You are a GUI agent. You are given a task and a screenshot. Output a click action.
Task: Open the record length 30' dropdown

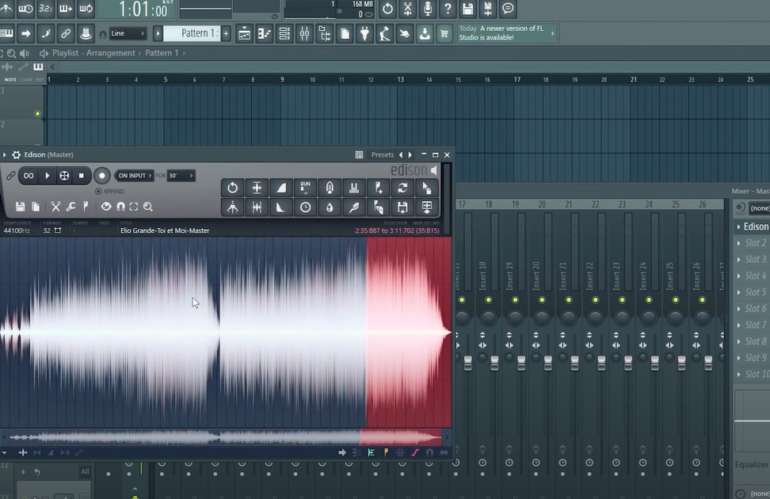point(180,175)
